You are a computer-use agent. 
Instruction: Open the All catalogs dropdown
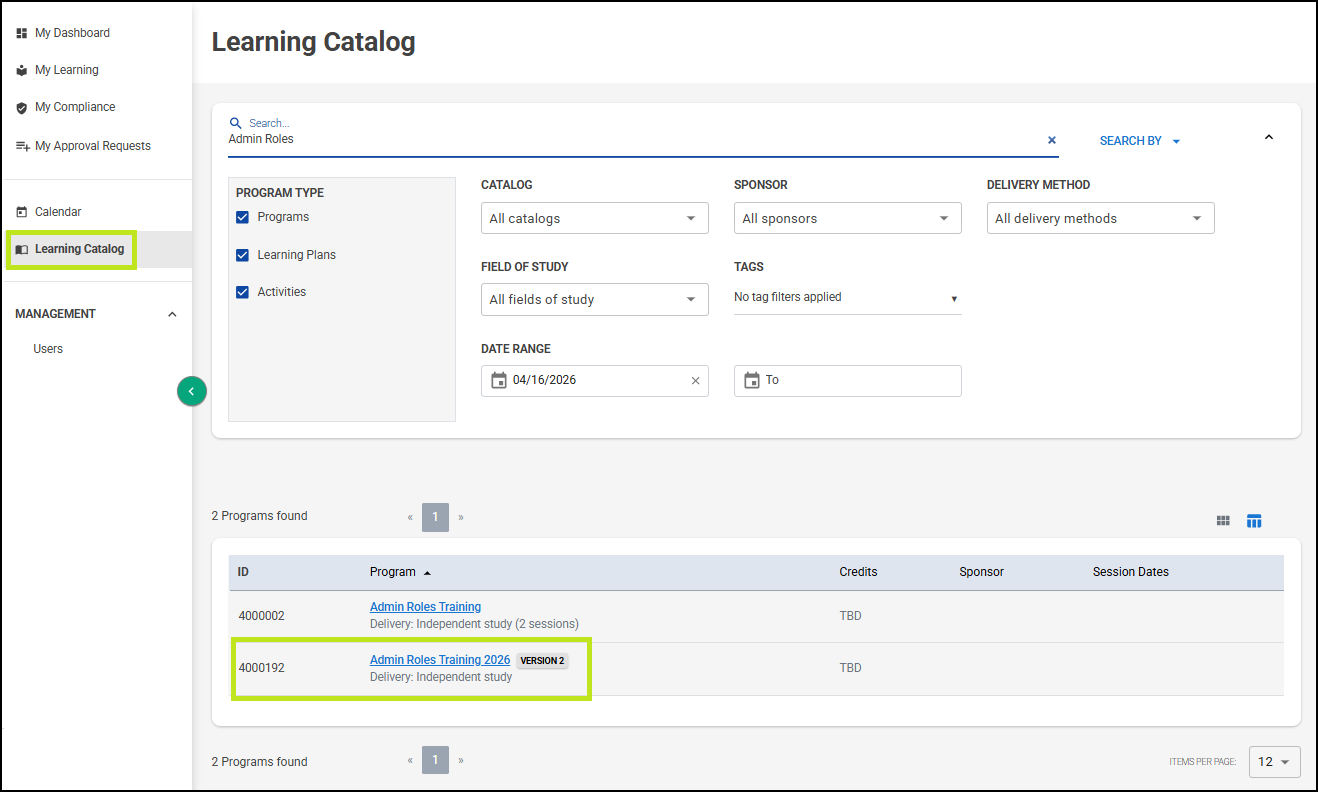click(x=594, y=218)
